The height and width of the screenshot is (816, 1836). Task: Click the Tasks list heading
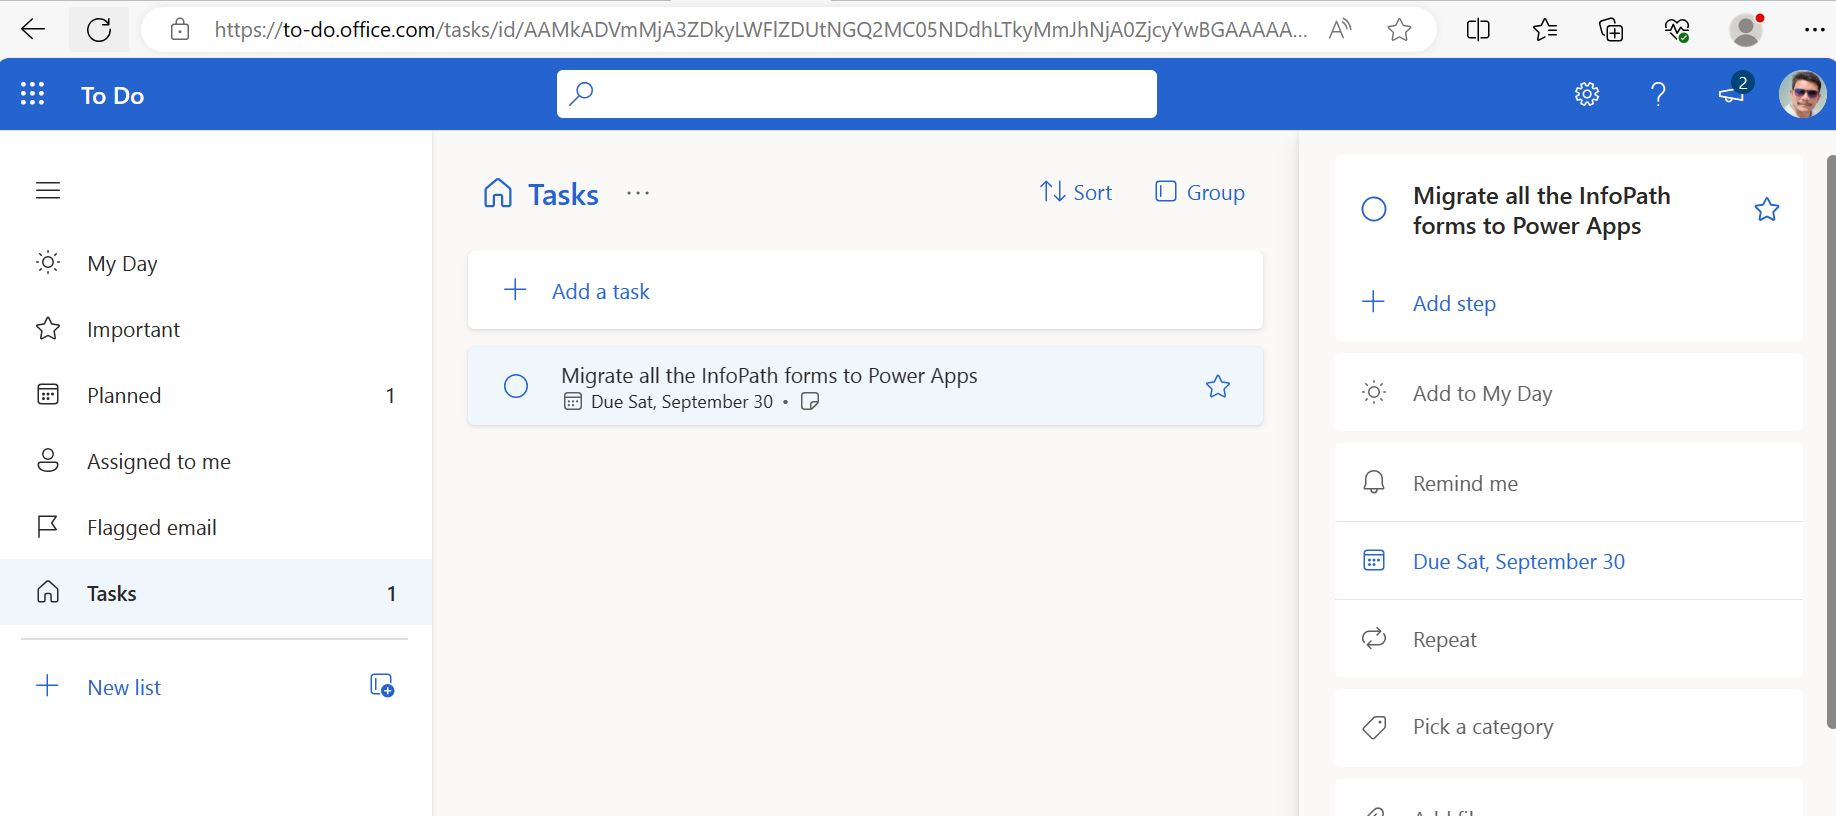tap(563, 194)
